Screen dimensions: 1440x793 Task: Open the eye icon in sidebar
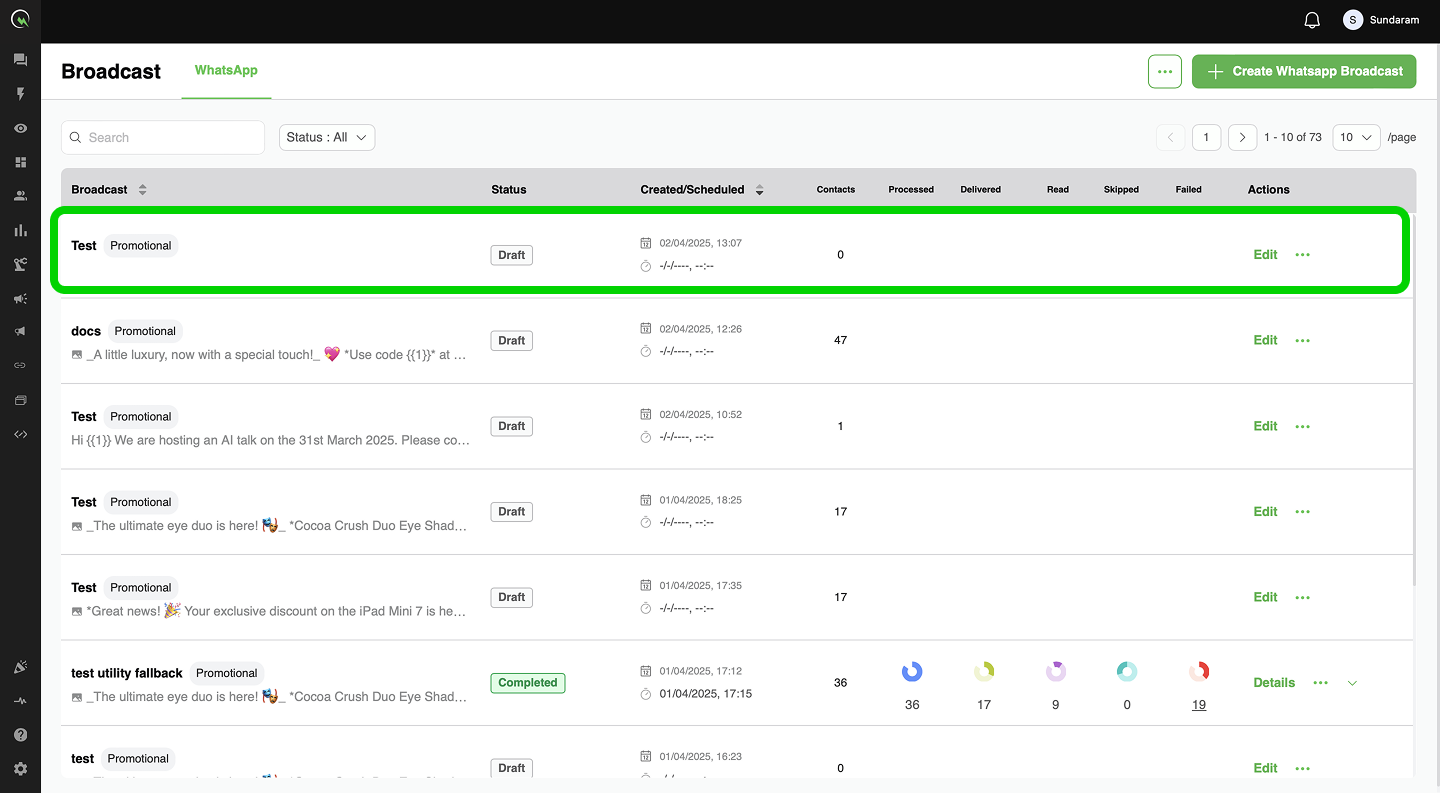pos(20,128)
